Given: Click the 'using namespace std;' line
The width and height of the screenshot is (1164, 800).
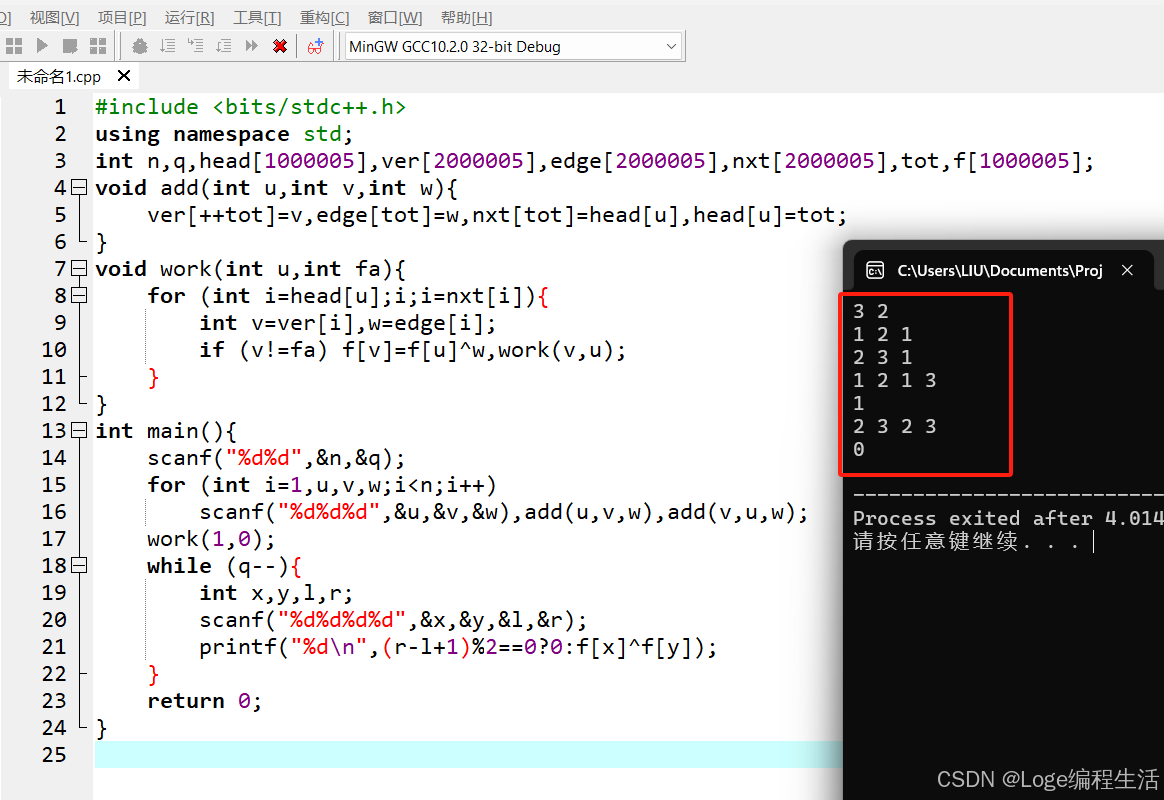Looking at the screenshot, I should coord(223,134).
